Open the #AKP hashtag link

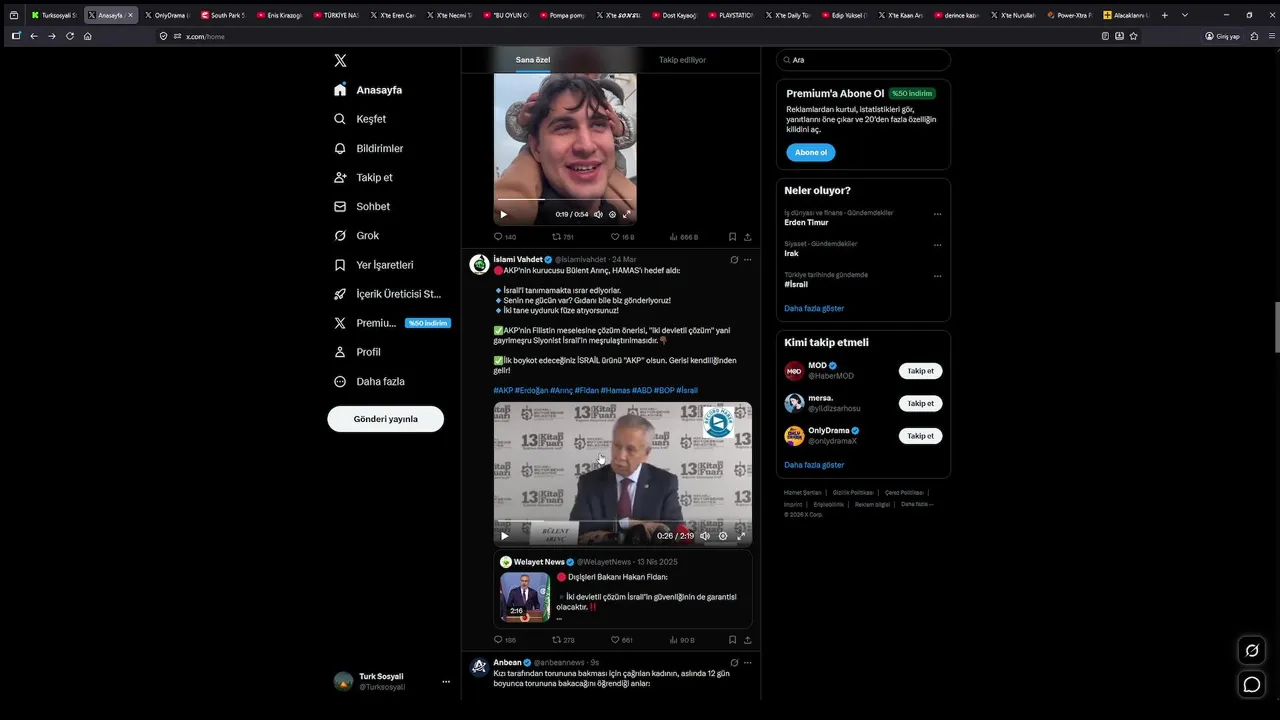[x=503, y=390]
